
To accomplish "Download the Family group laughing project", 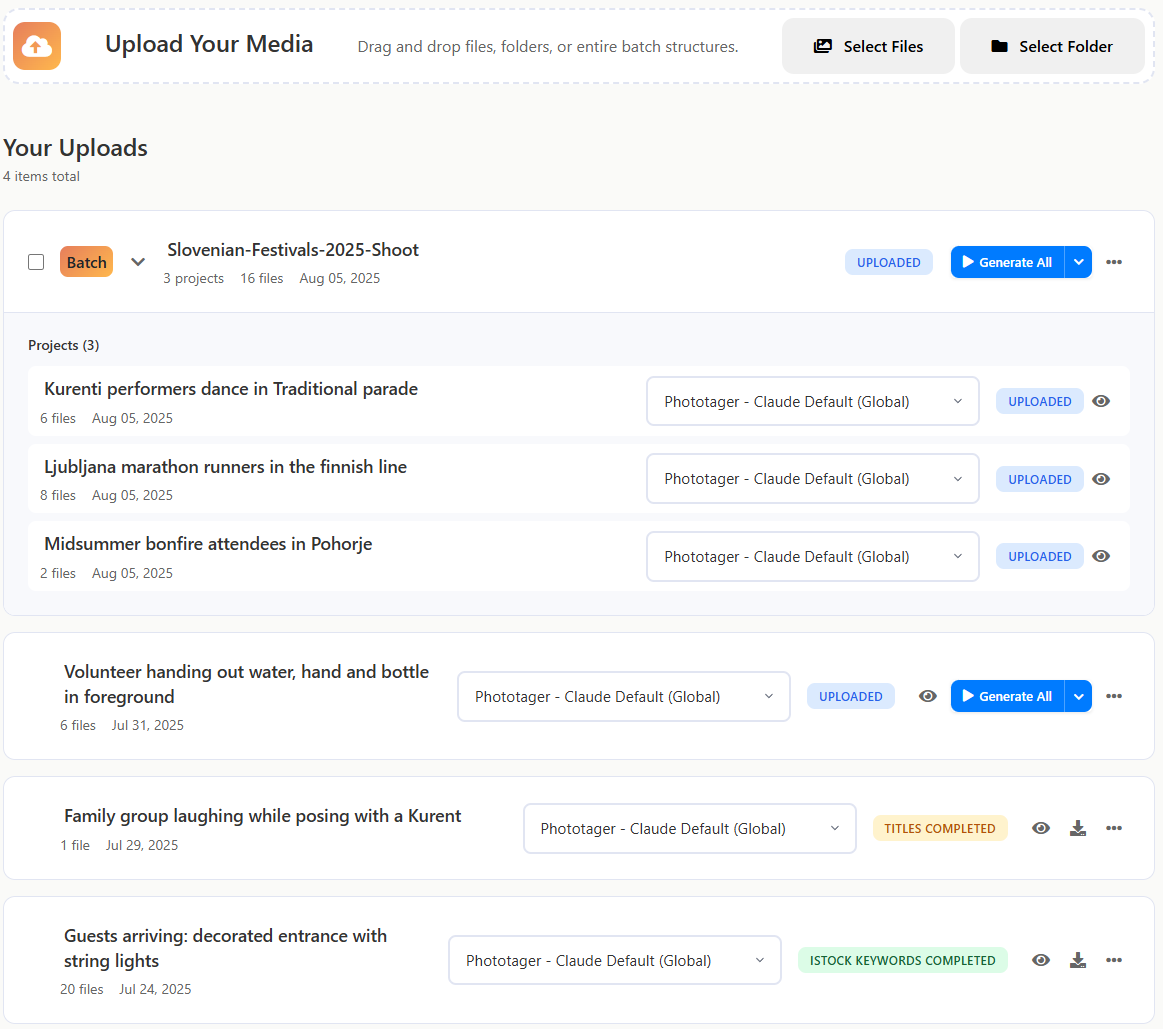I will pyautogui.click(x=1078, y=828).
